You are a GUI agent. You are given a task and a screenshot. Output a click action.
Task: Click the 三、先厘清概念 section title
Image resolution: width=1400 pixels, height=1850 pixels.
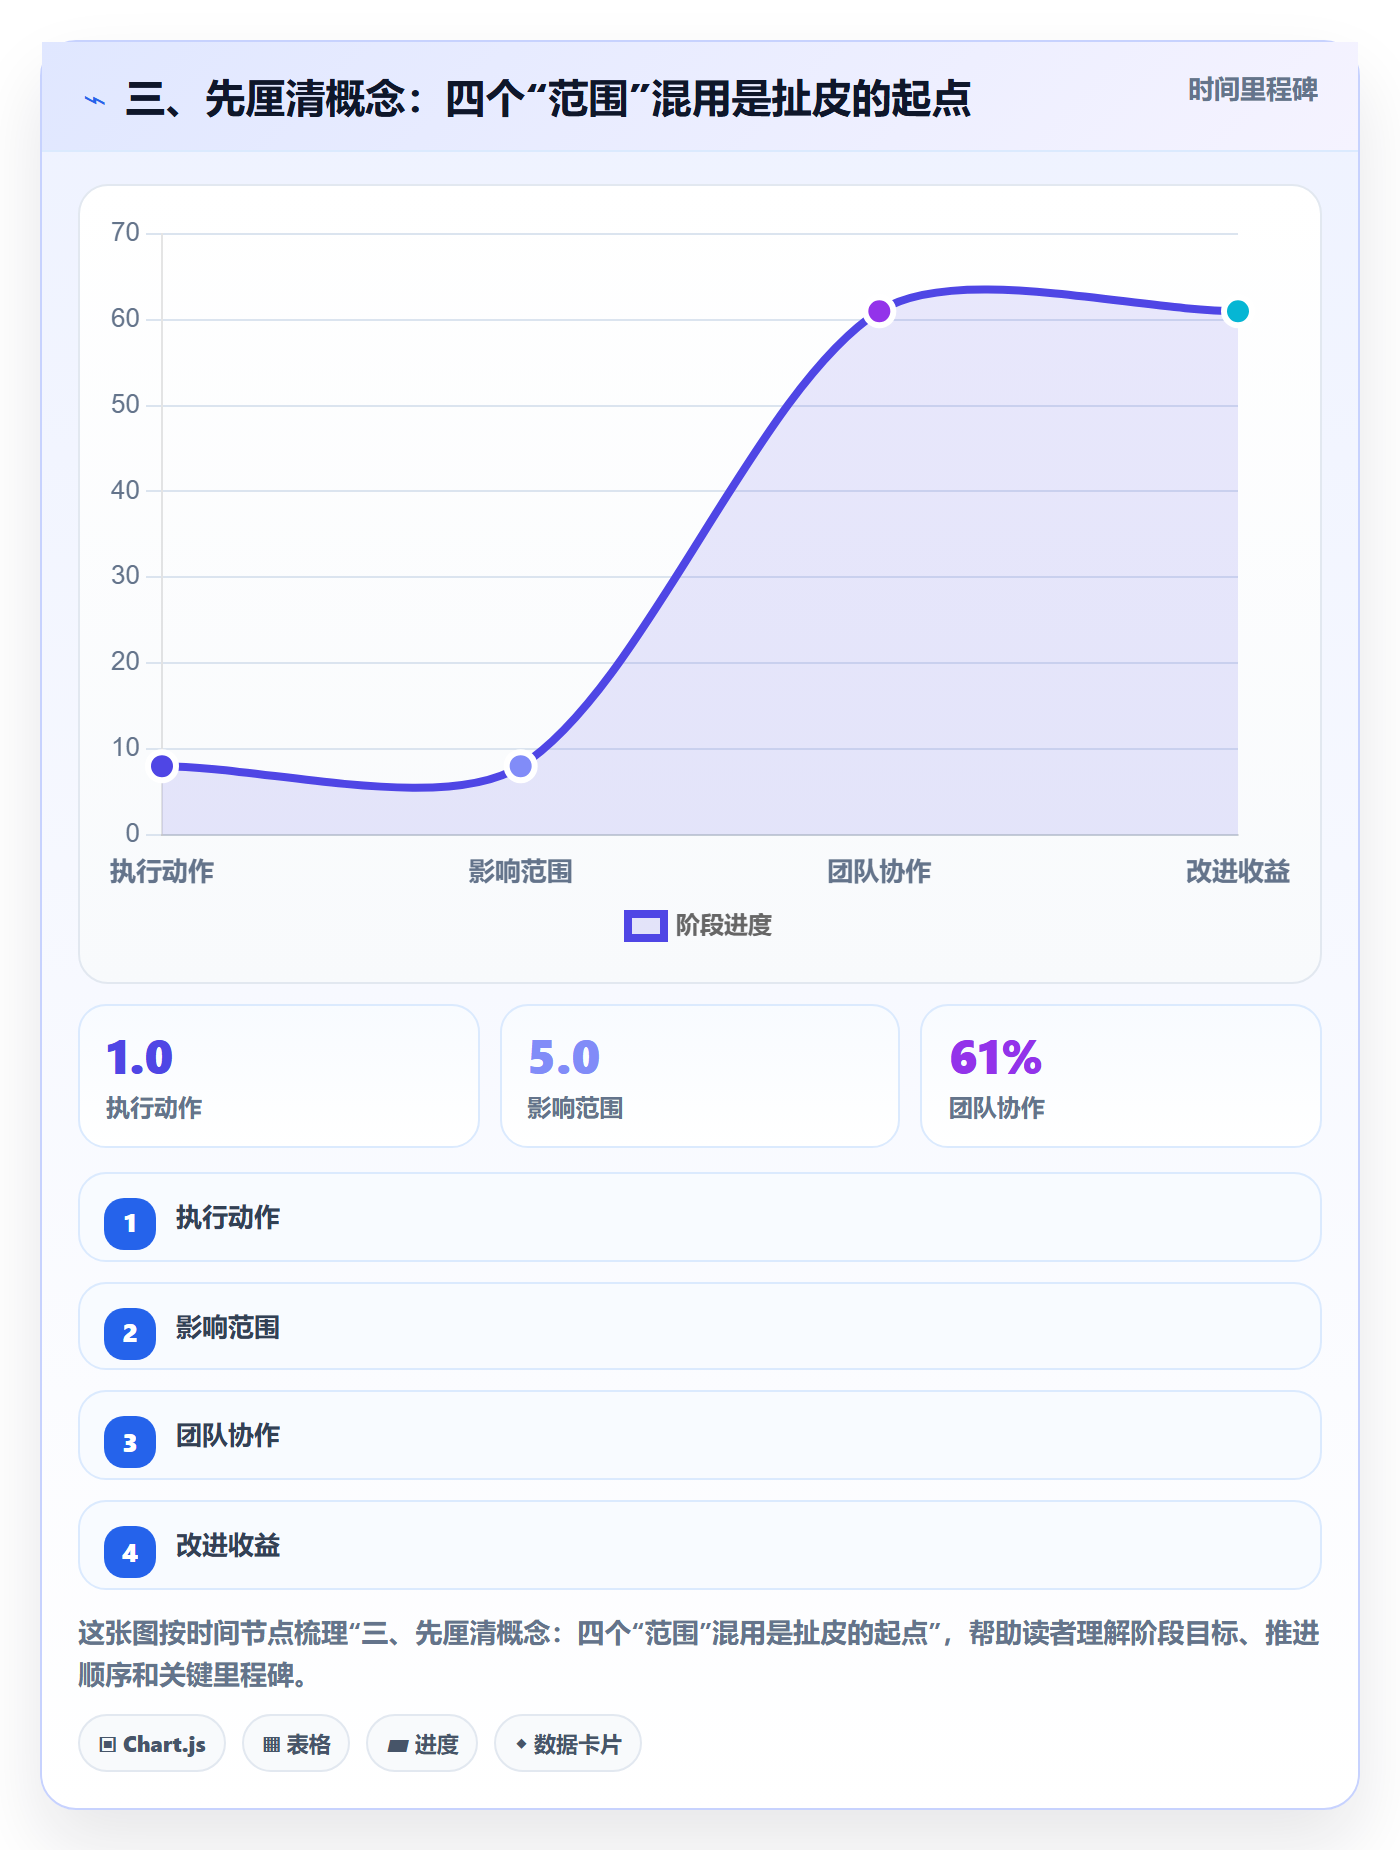(x=548, y=99)
